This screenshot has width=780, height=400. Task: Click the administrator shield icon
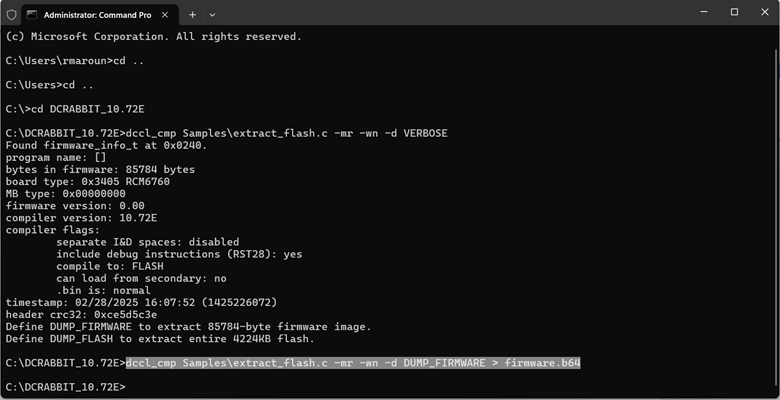click(11, 15)
